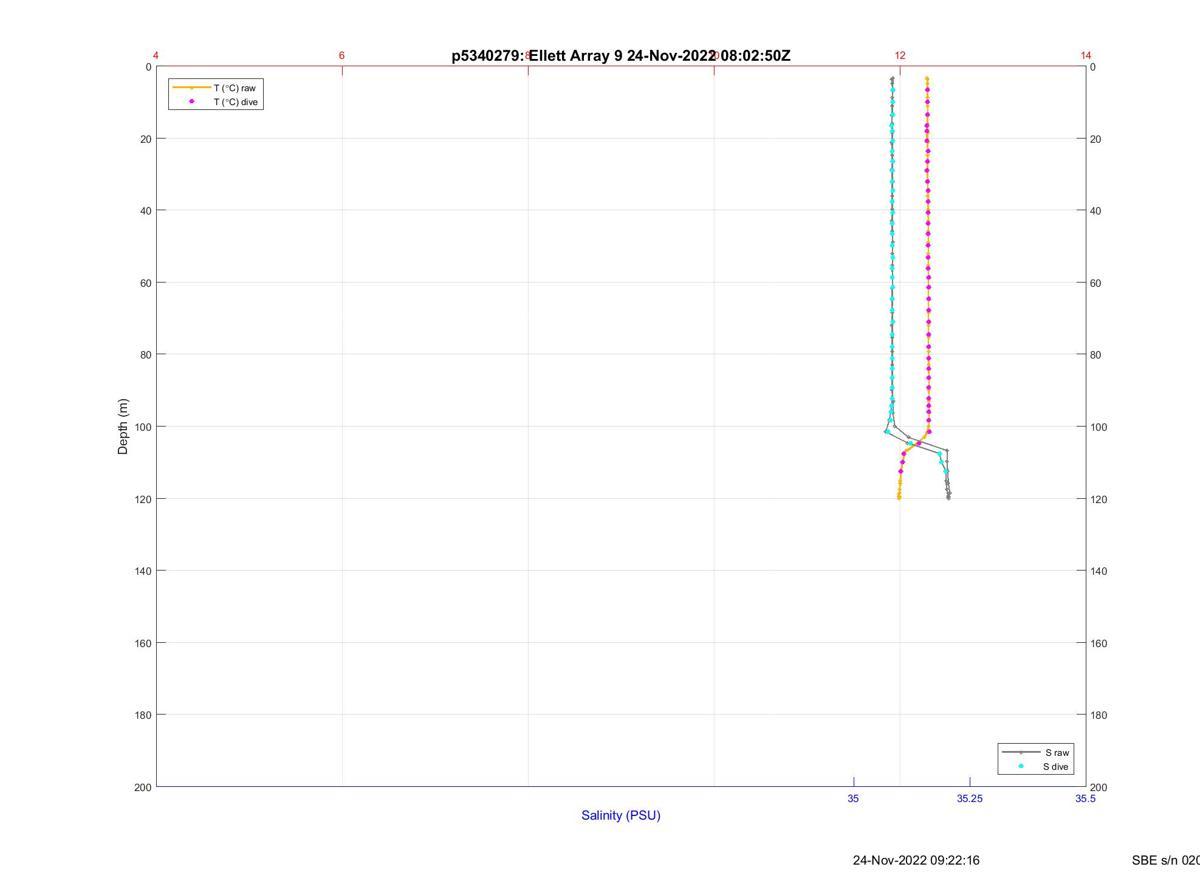
Task: Click the orange line sample beside 'T (°C) raw'
Action: click(191, 88)
